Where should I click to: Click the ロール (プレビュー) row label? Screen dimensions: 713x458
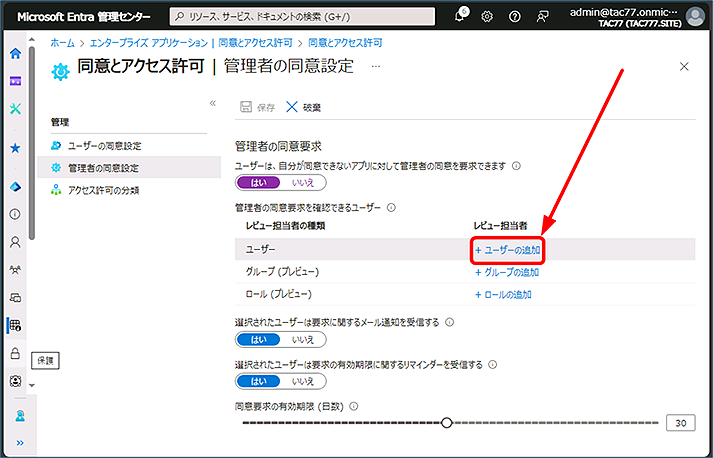click(x=278, y=294)
